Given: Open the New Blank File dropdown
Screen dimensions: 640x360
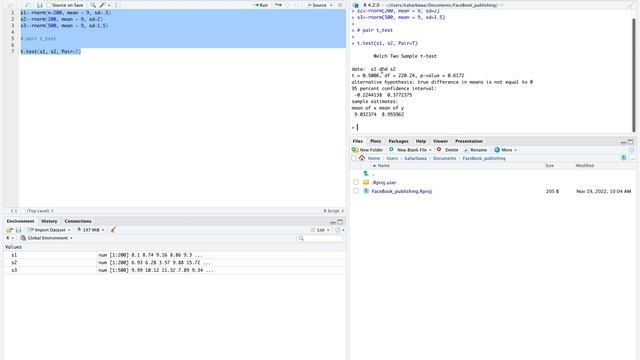Looking at the screenshot, I should pyautogui.click(x=411, y=150).
